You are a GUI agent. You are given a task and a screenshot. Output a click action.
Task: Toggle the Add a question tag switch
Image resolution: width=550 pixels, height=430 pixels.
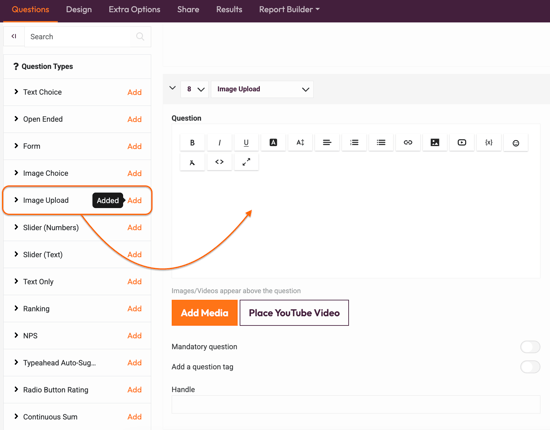click(x=530, y=367)
